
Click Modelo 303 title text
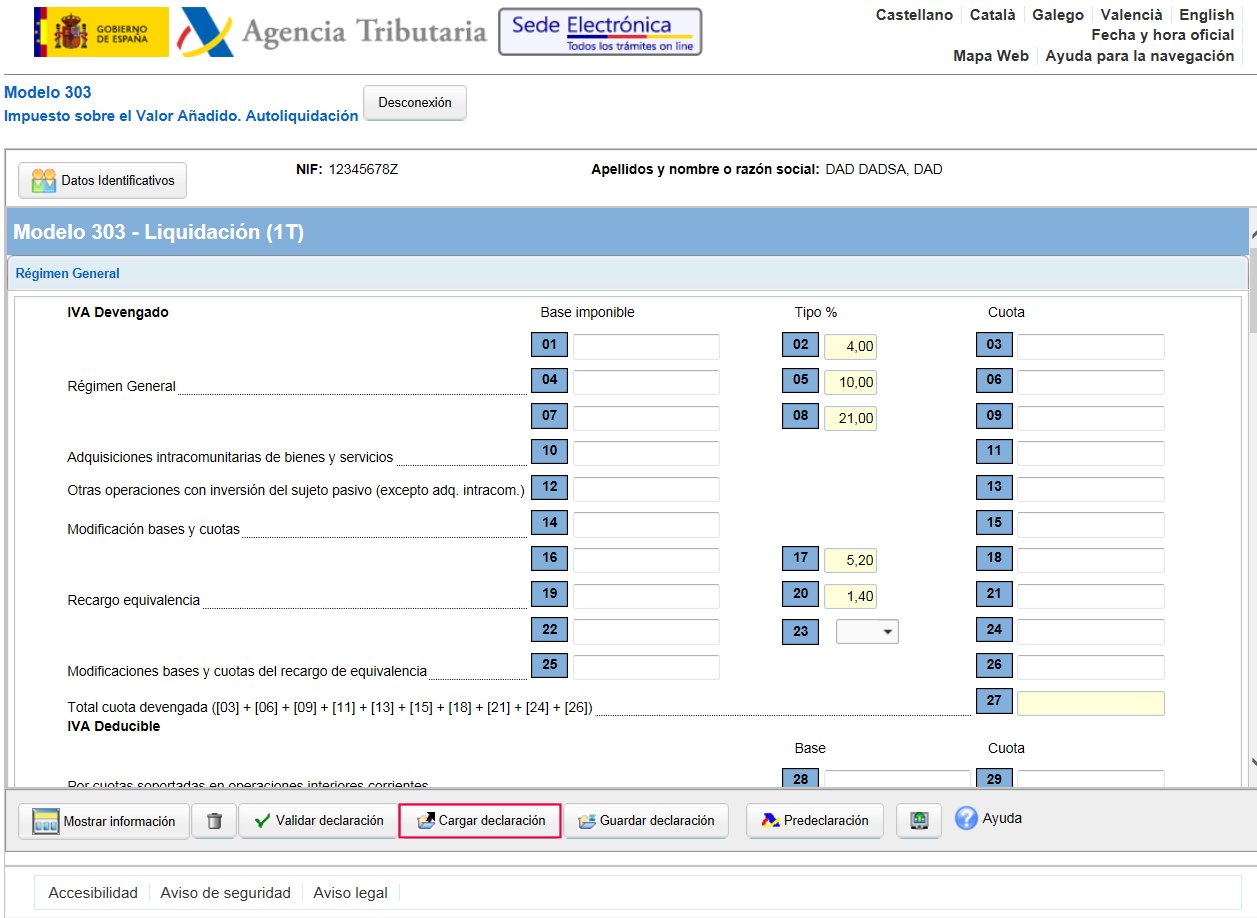pos(48,93)
